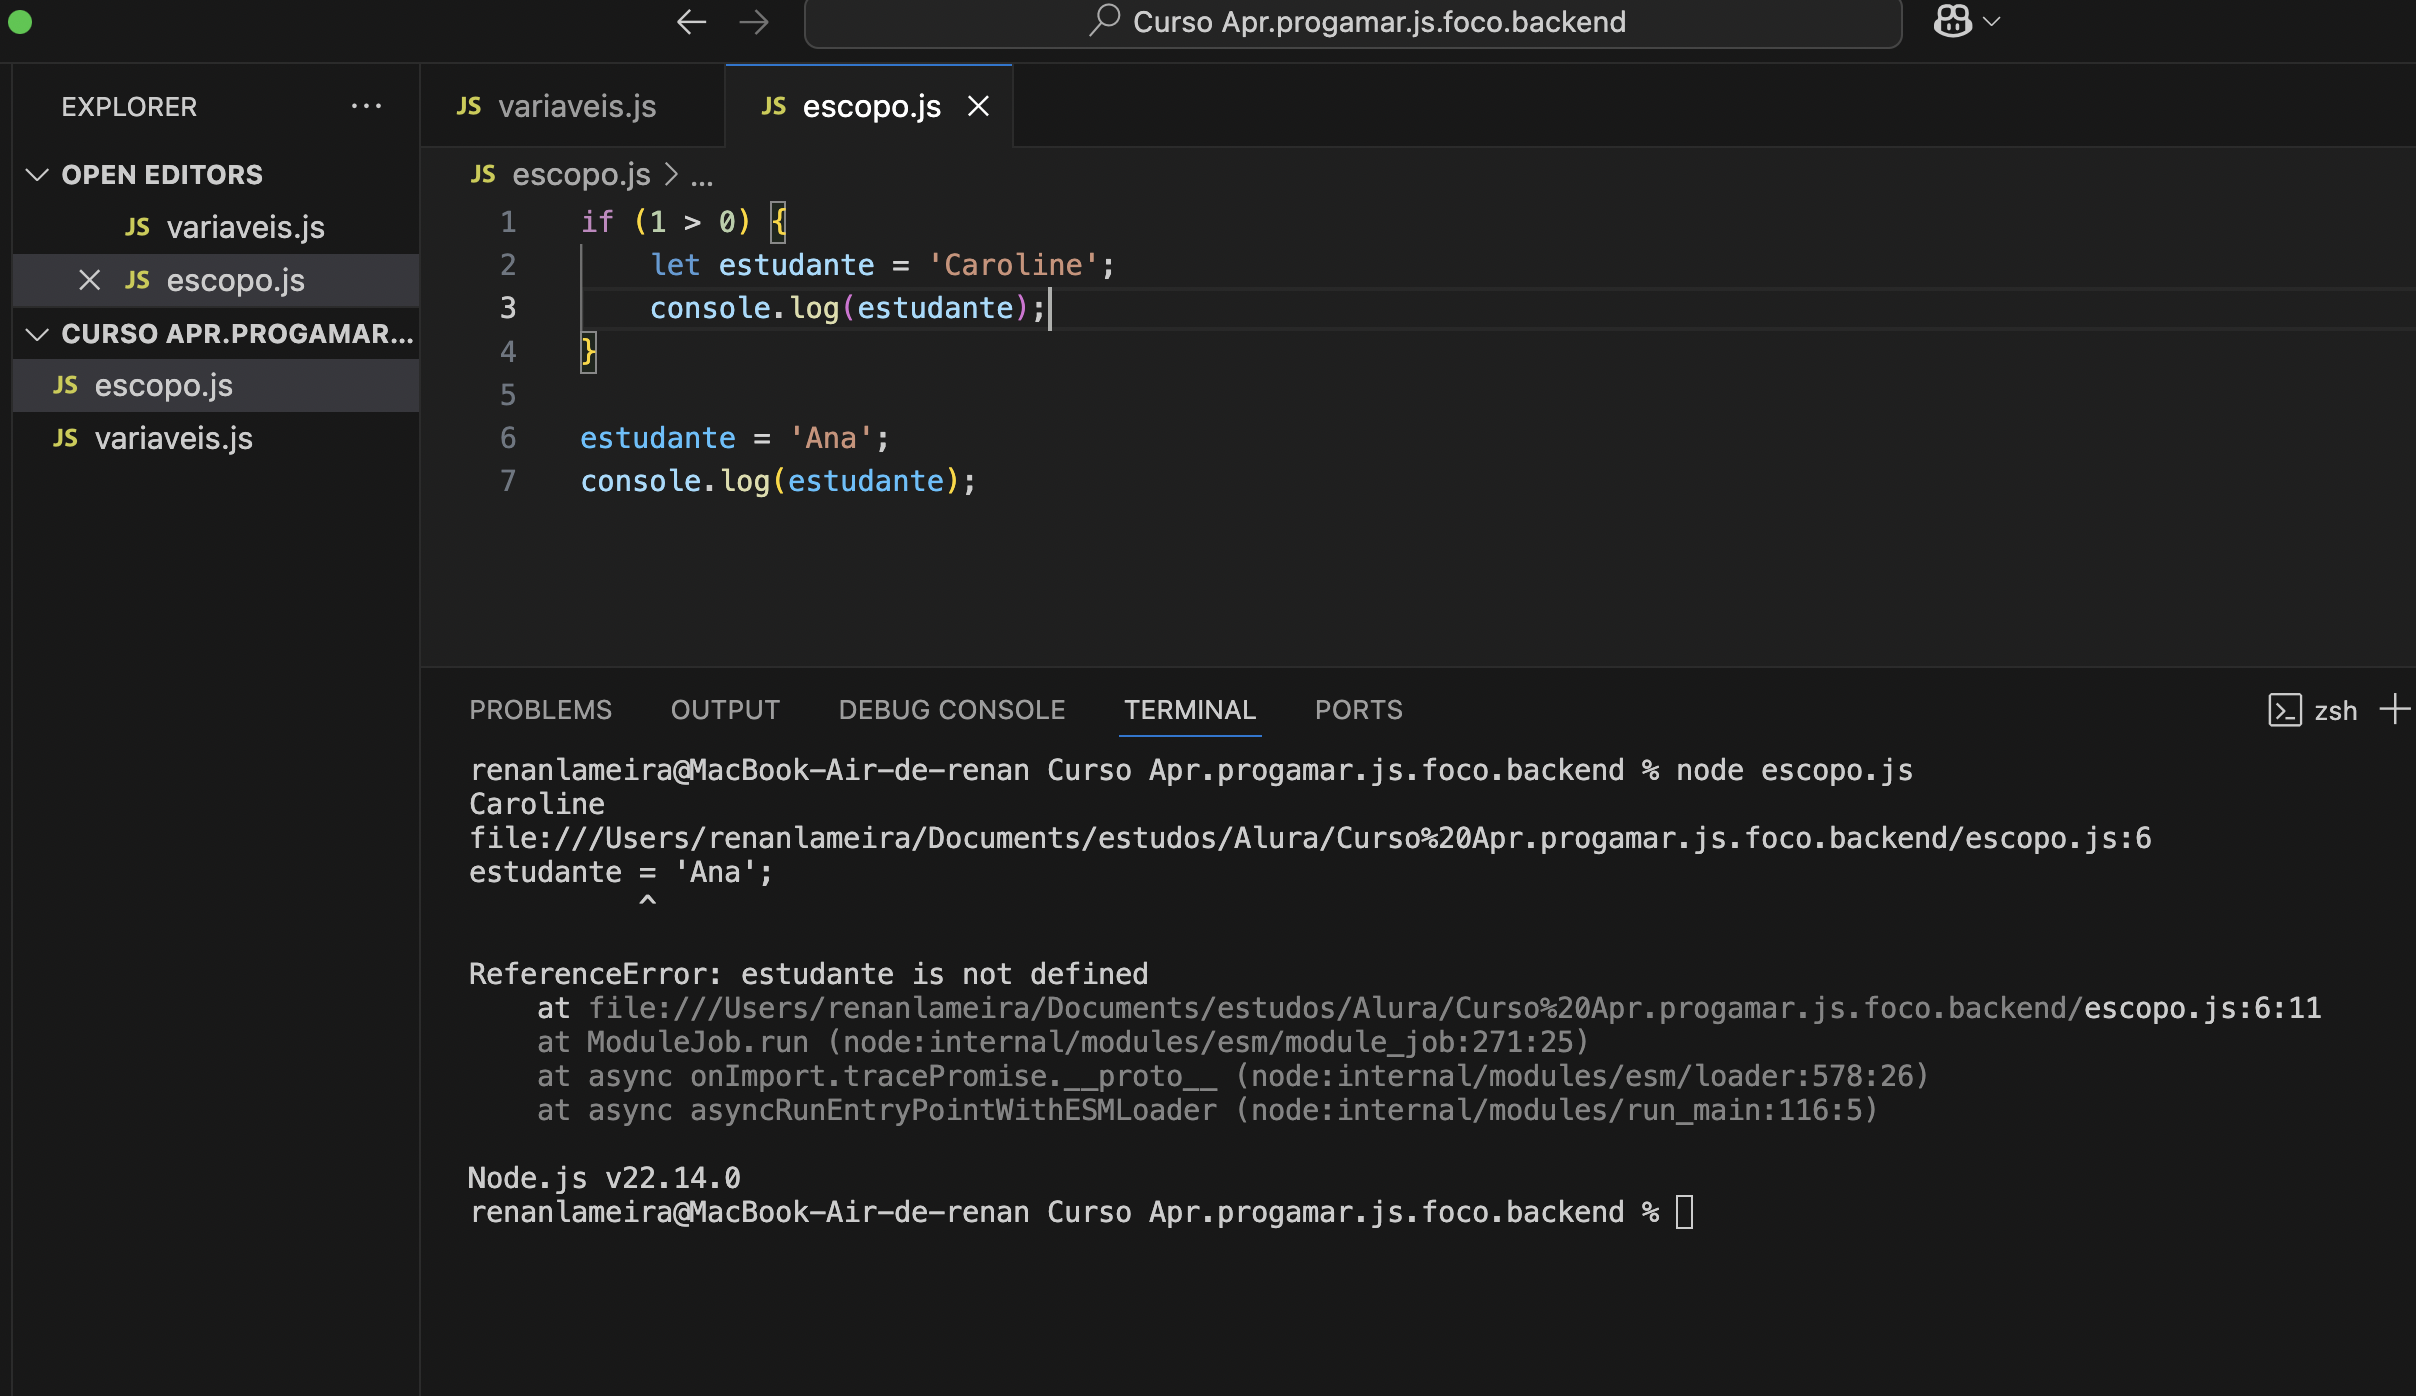The height and width of the screenshot is (1396, 2416).
Task: Switch to the variaveis.js editor tab
Action: point(573,106)
